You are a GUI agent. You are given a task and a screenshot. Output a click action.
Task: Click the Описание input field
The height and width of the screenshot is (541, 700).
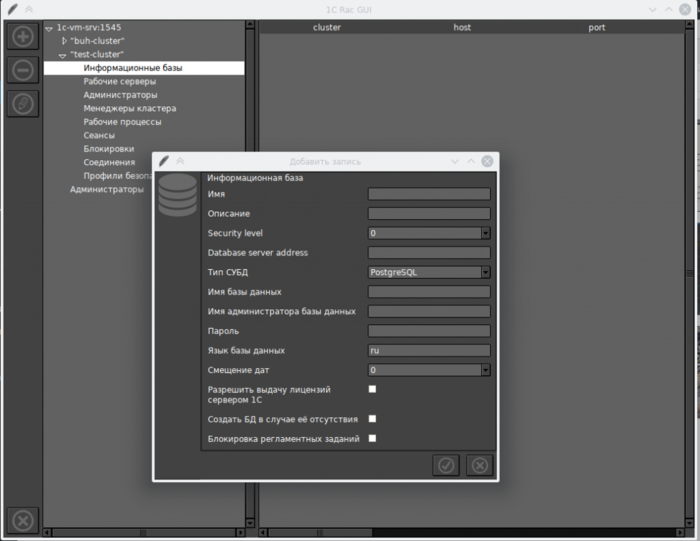point(429,213)
